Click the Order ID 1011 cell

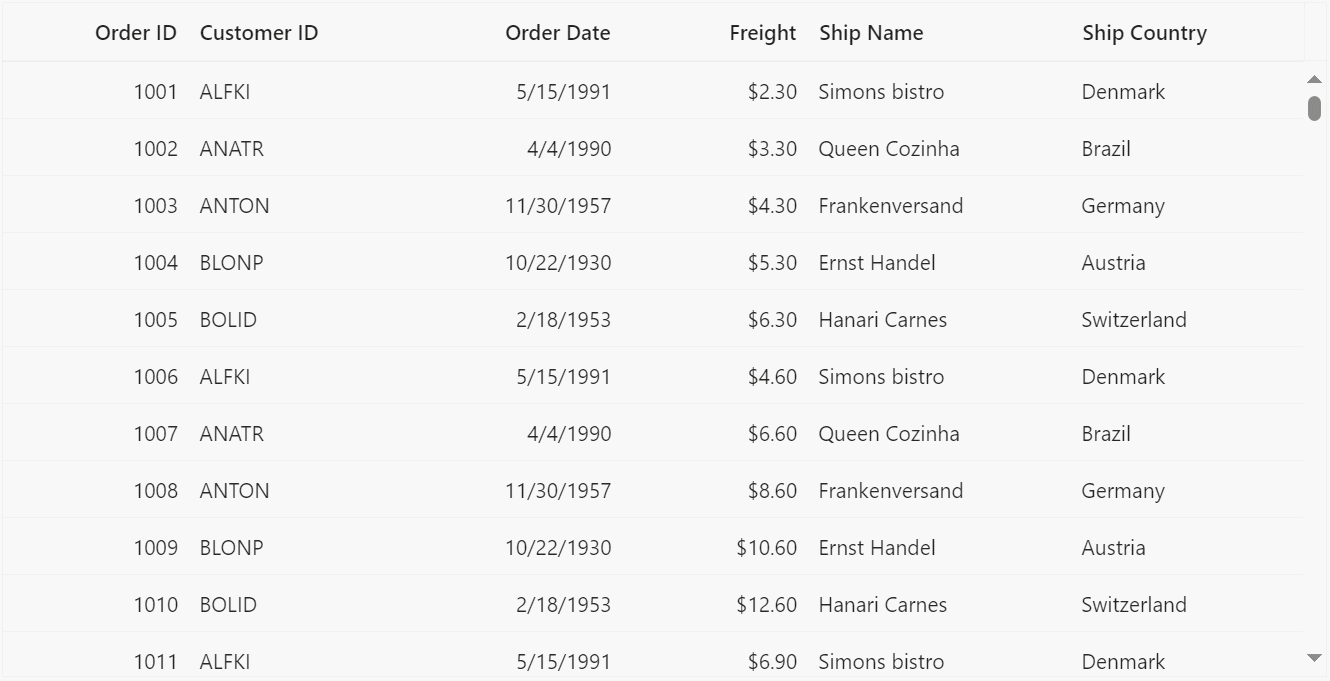155,661
